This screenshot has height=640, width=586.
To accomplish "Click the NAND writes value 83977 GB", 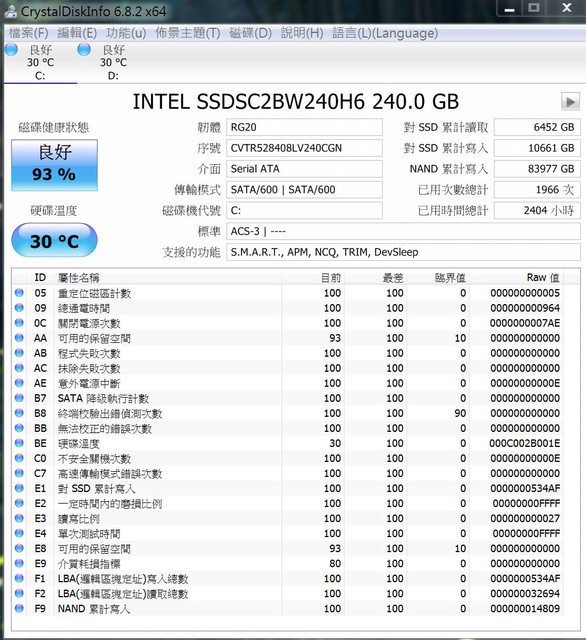I will pyautogui.click(x=537, y=169).
